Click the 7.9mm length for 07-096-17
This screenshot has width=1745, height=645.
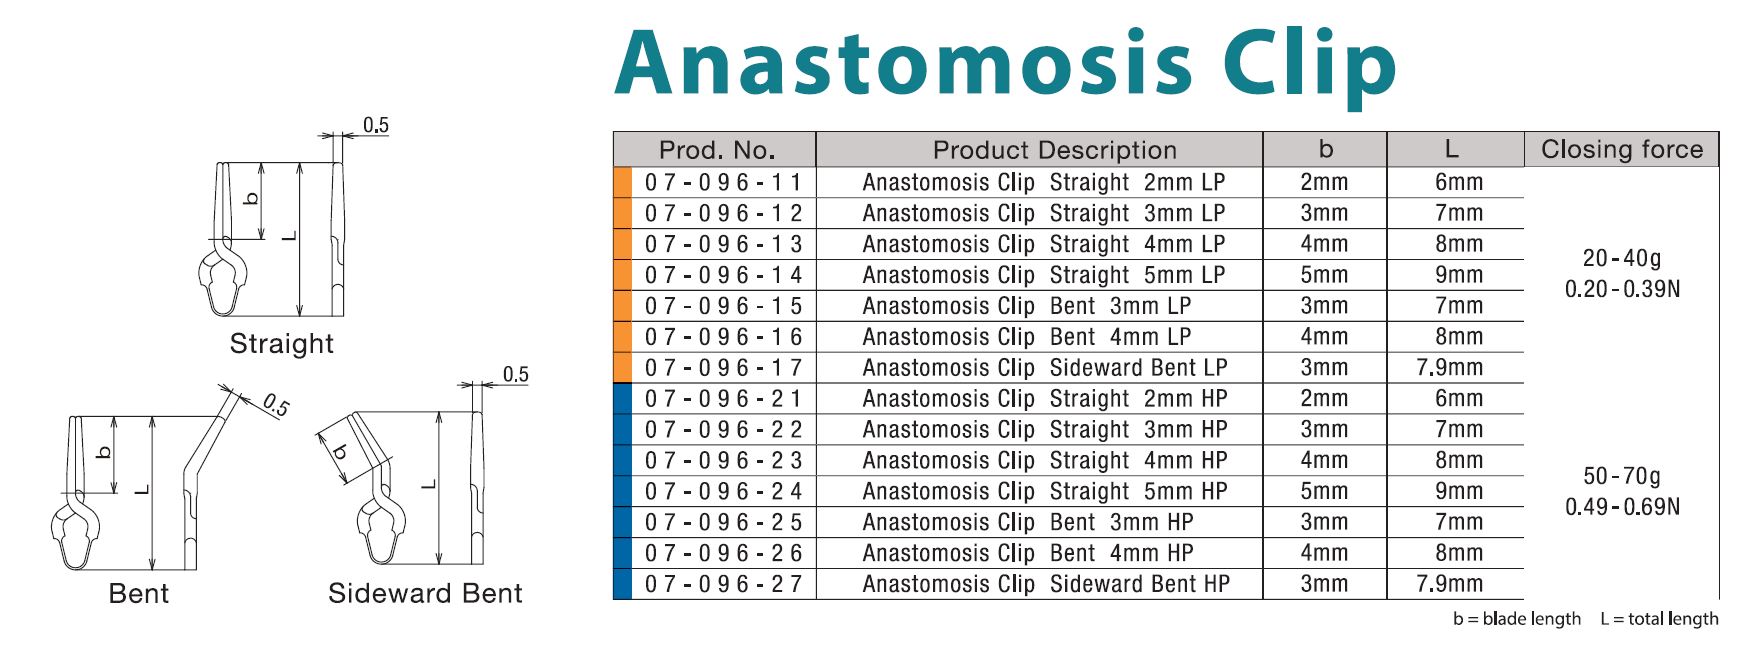[1450, 368]
